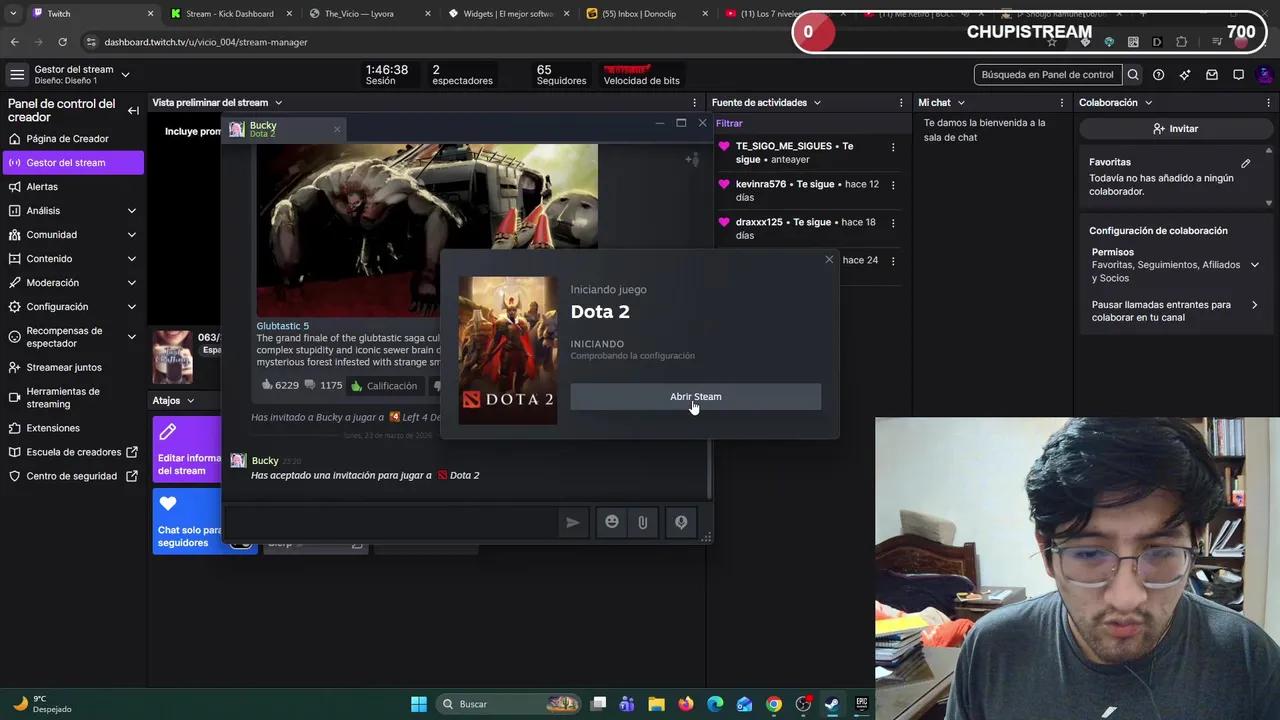Open the Twitch inbox icon
The image size is (1280, 720).
click(1212, 75)
